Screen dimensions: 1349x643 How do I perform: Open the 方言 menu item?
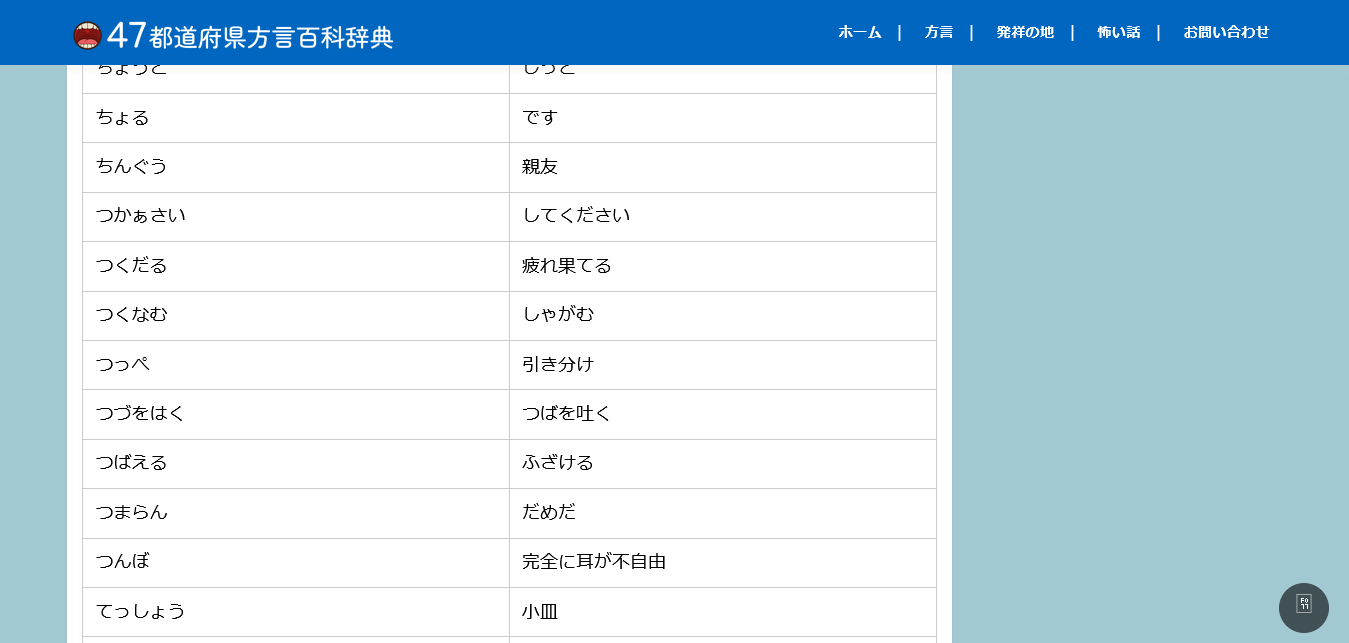tap(939, 32)
